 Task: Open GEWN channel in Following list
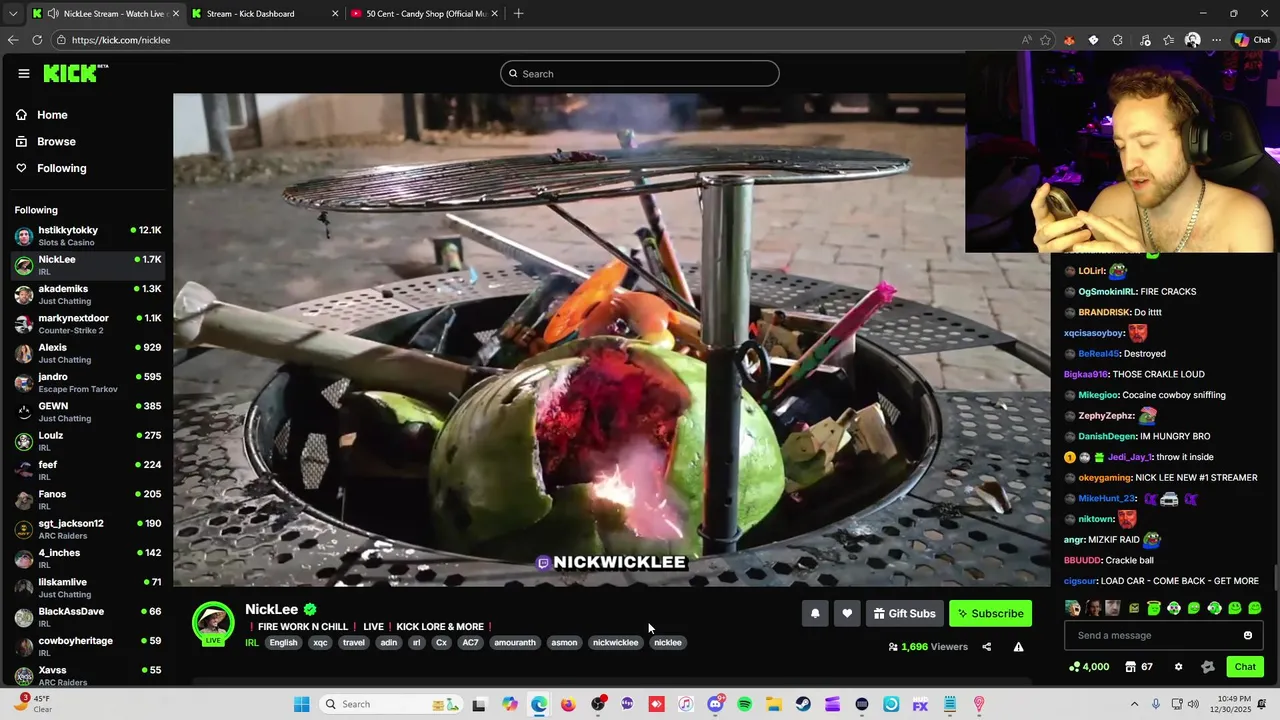88,412
